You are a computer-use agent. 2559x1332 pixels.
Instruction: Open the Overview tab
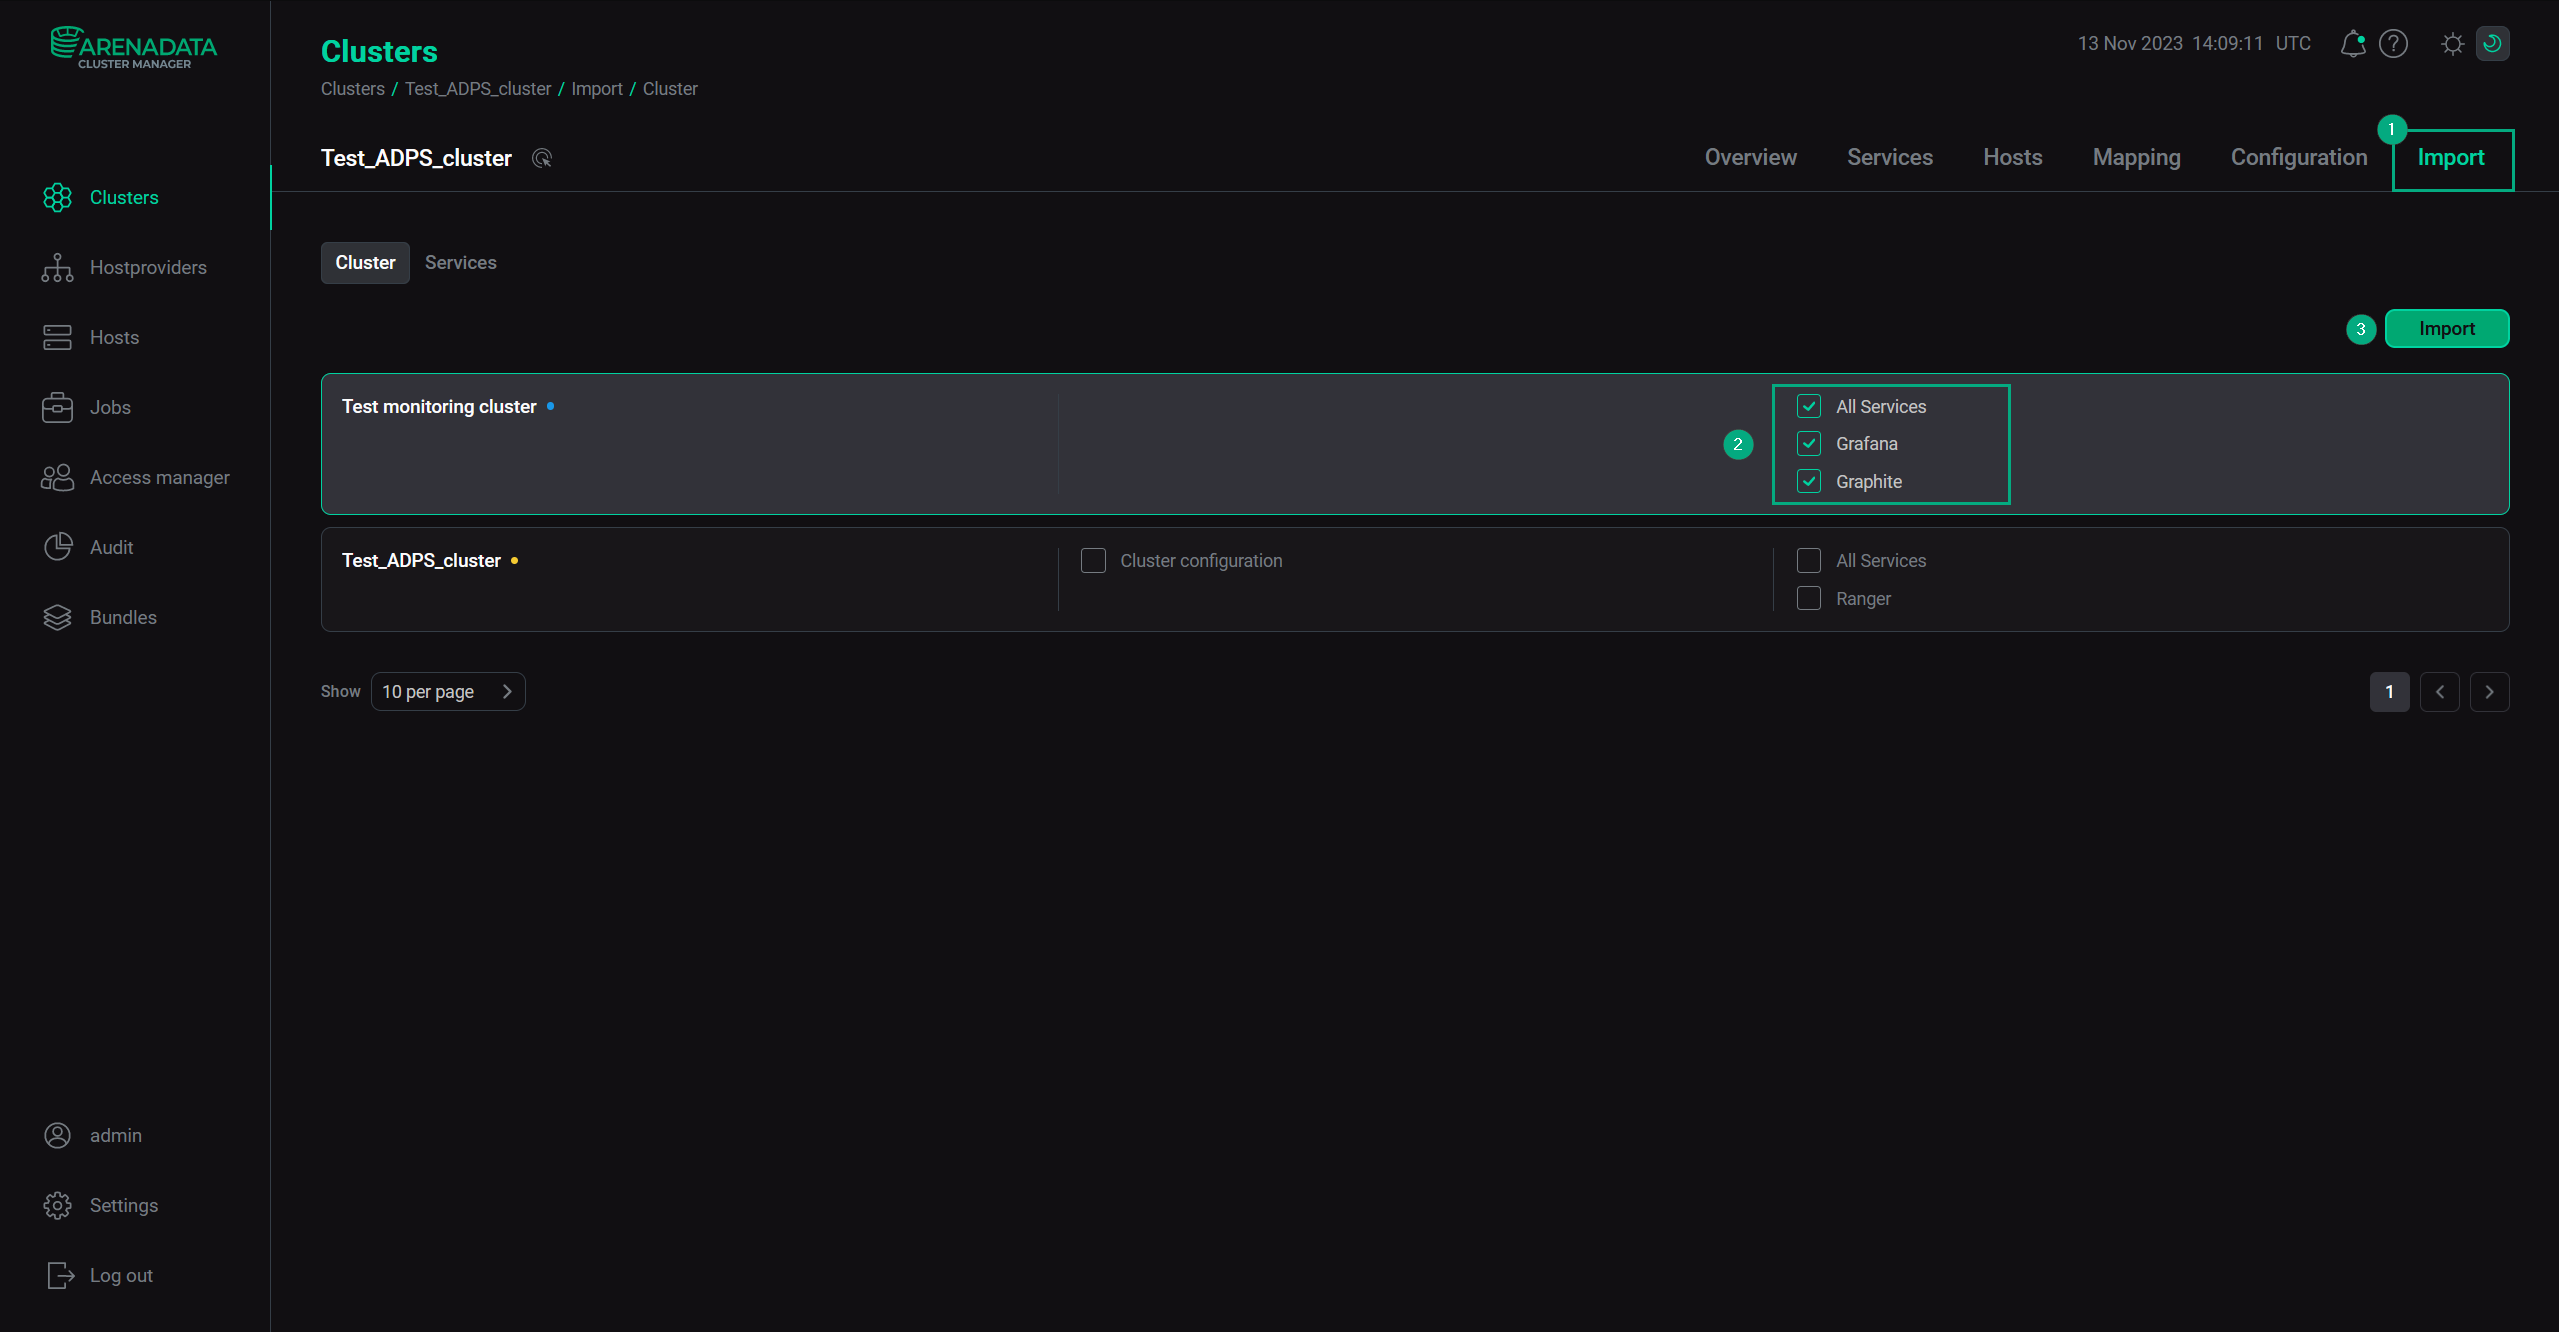click(x=1750, y=157)
